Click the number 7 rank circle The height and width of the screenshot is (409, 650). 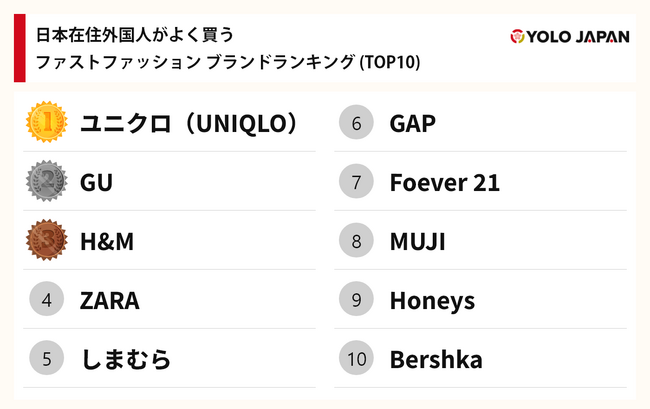356,182
